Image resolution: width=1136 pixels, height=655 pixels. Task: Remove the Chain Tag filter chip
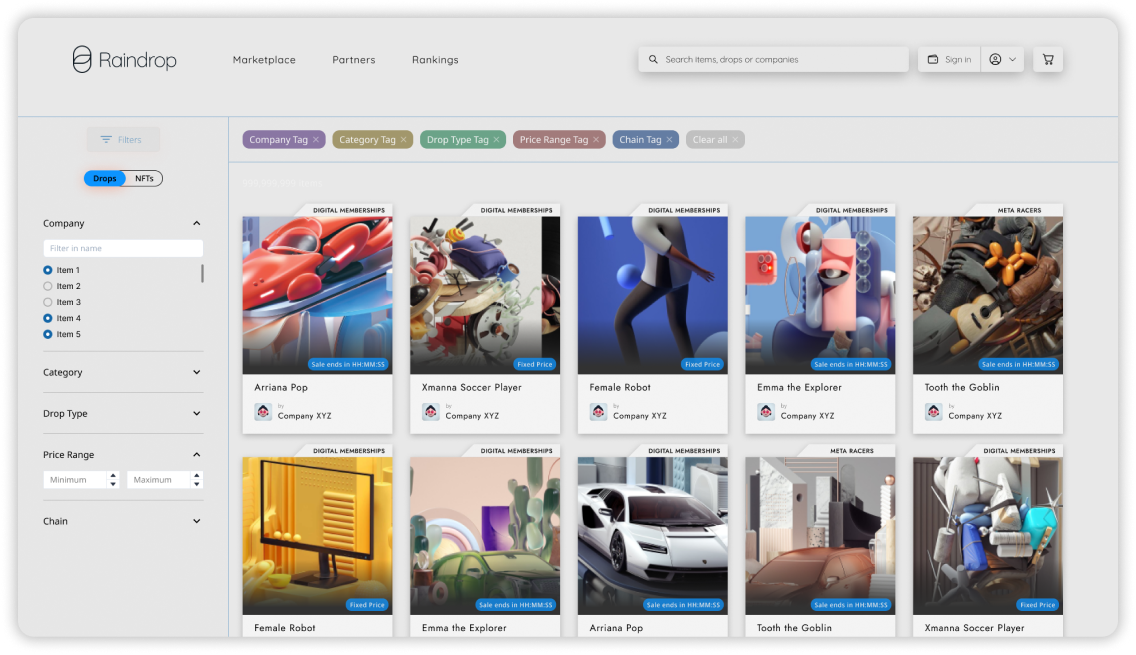click(670, 140)
